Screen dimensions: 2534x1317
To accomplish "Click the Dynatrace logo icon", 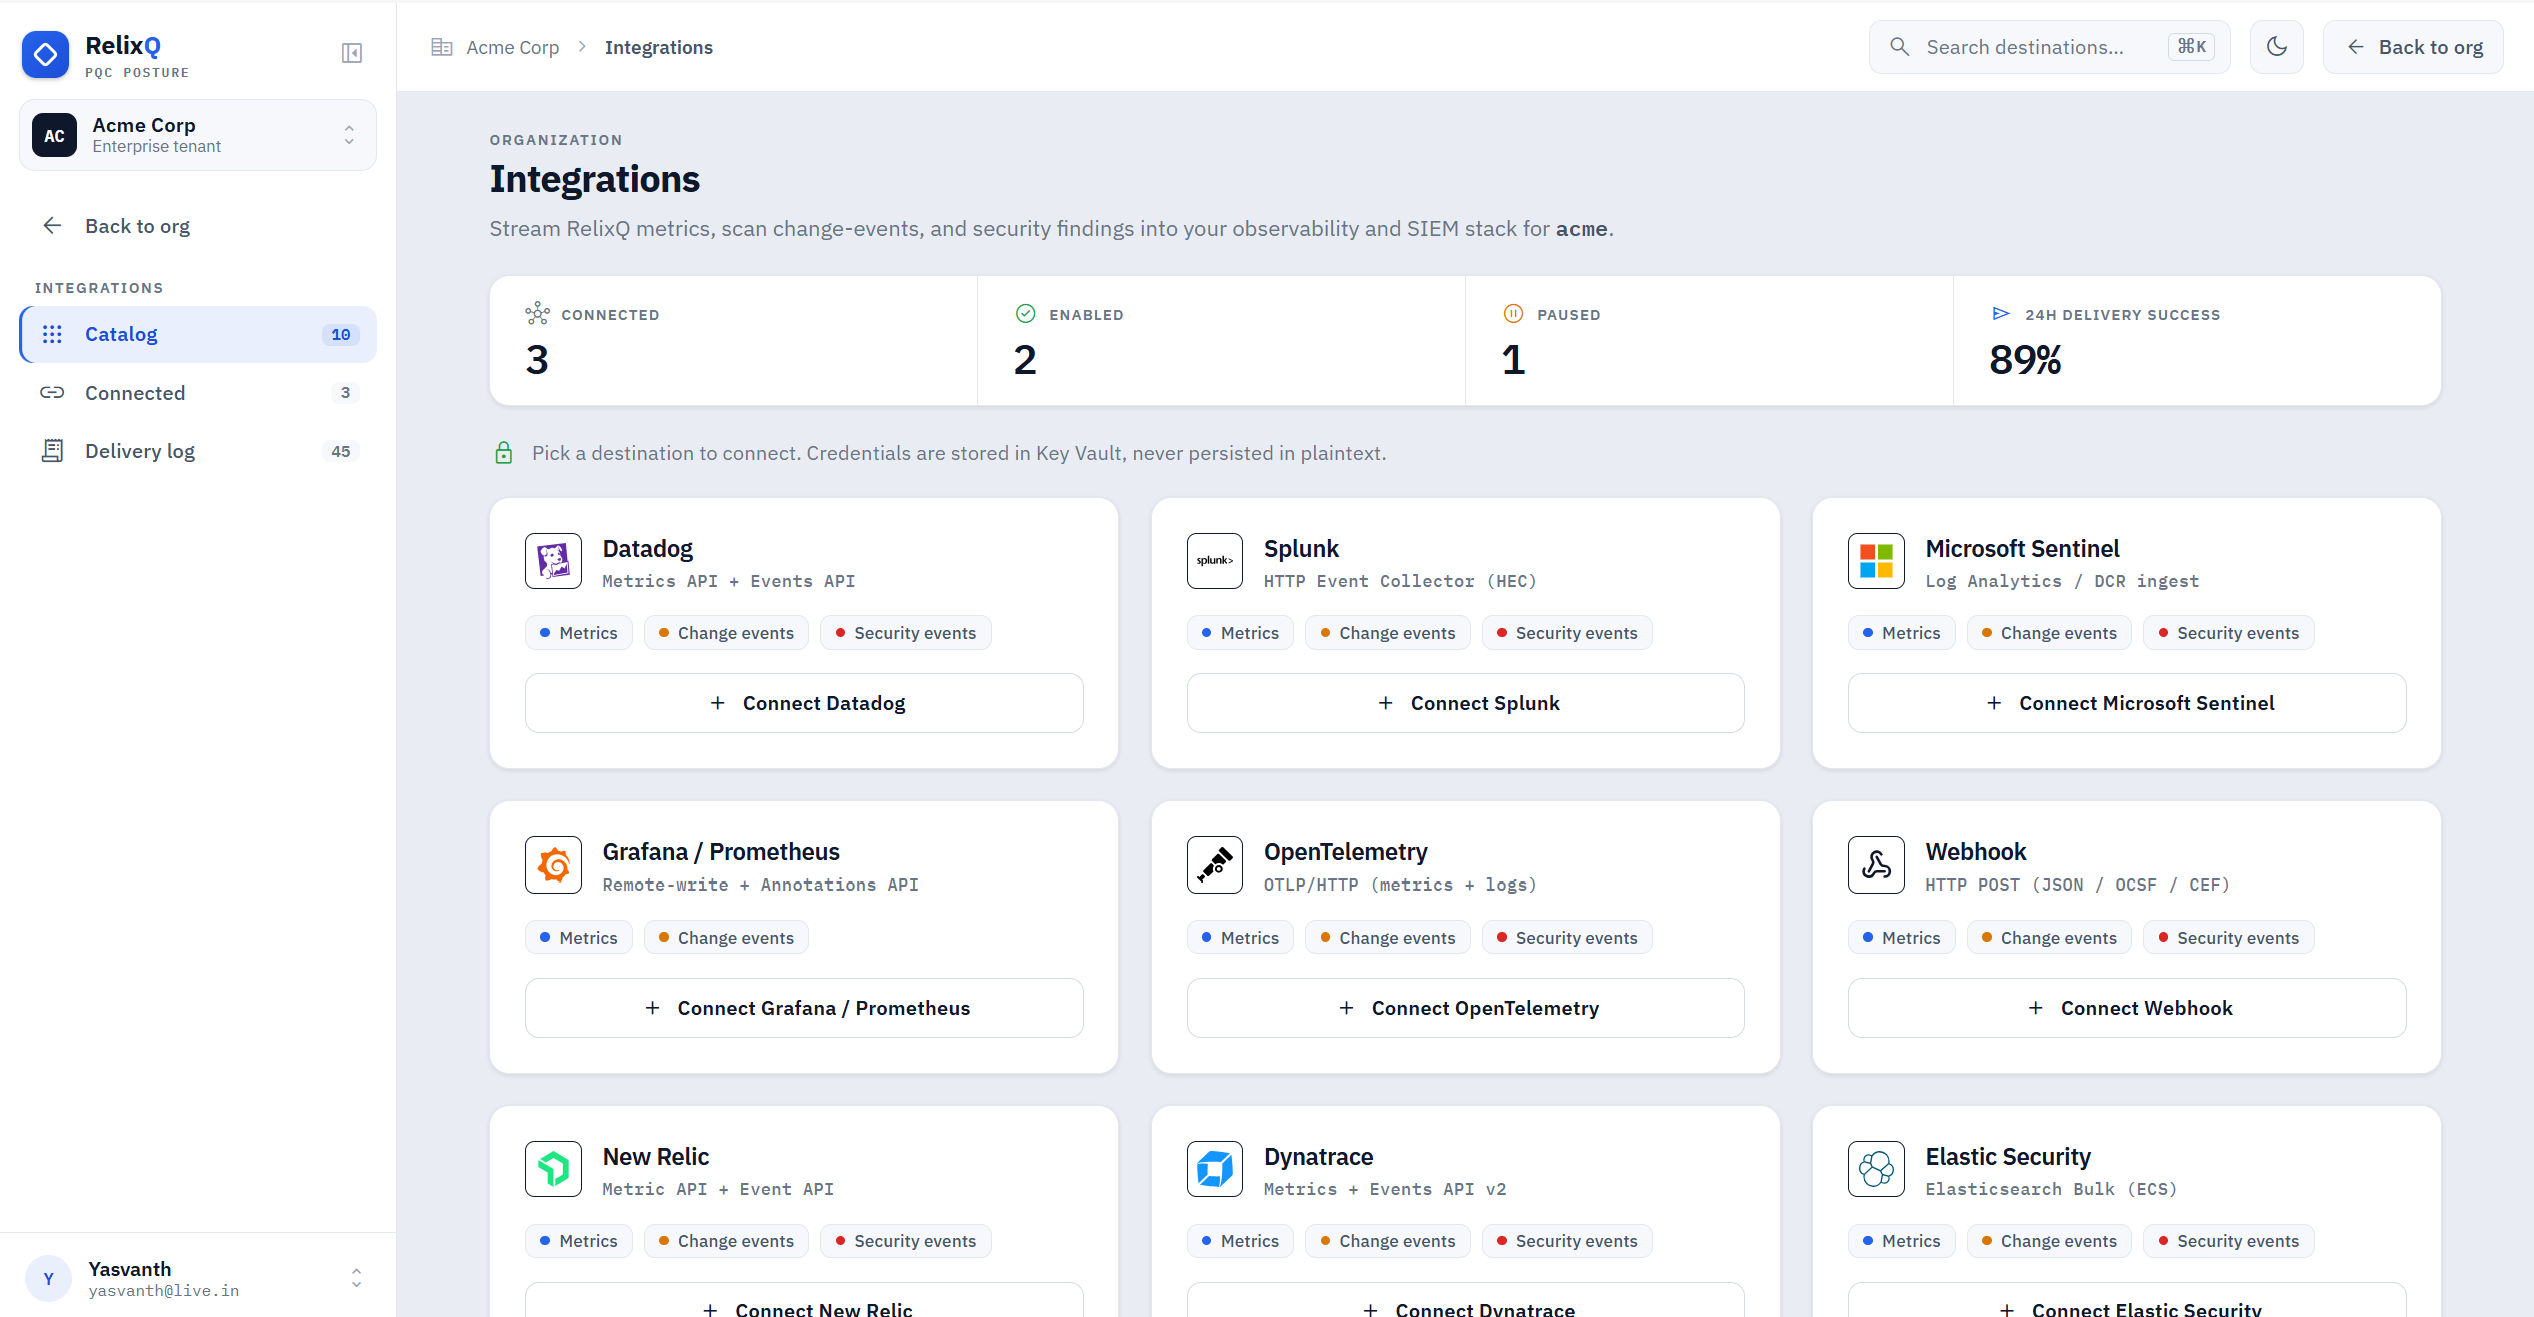I will pos(1215,1169).
